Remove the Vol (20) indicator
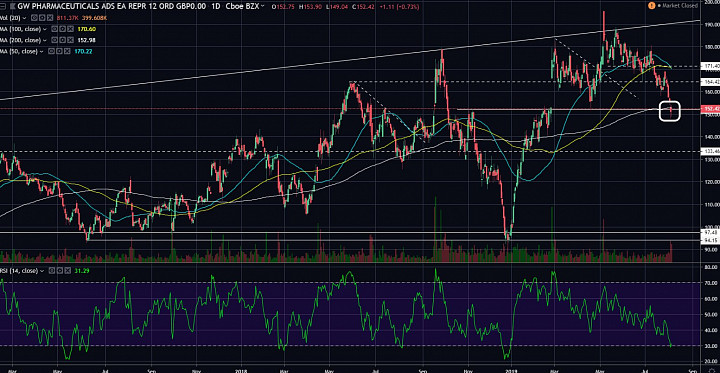 50,18
